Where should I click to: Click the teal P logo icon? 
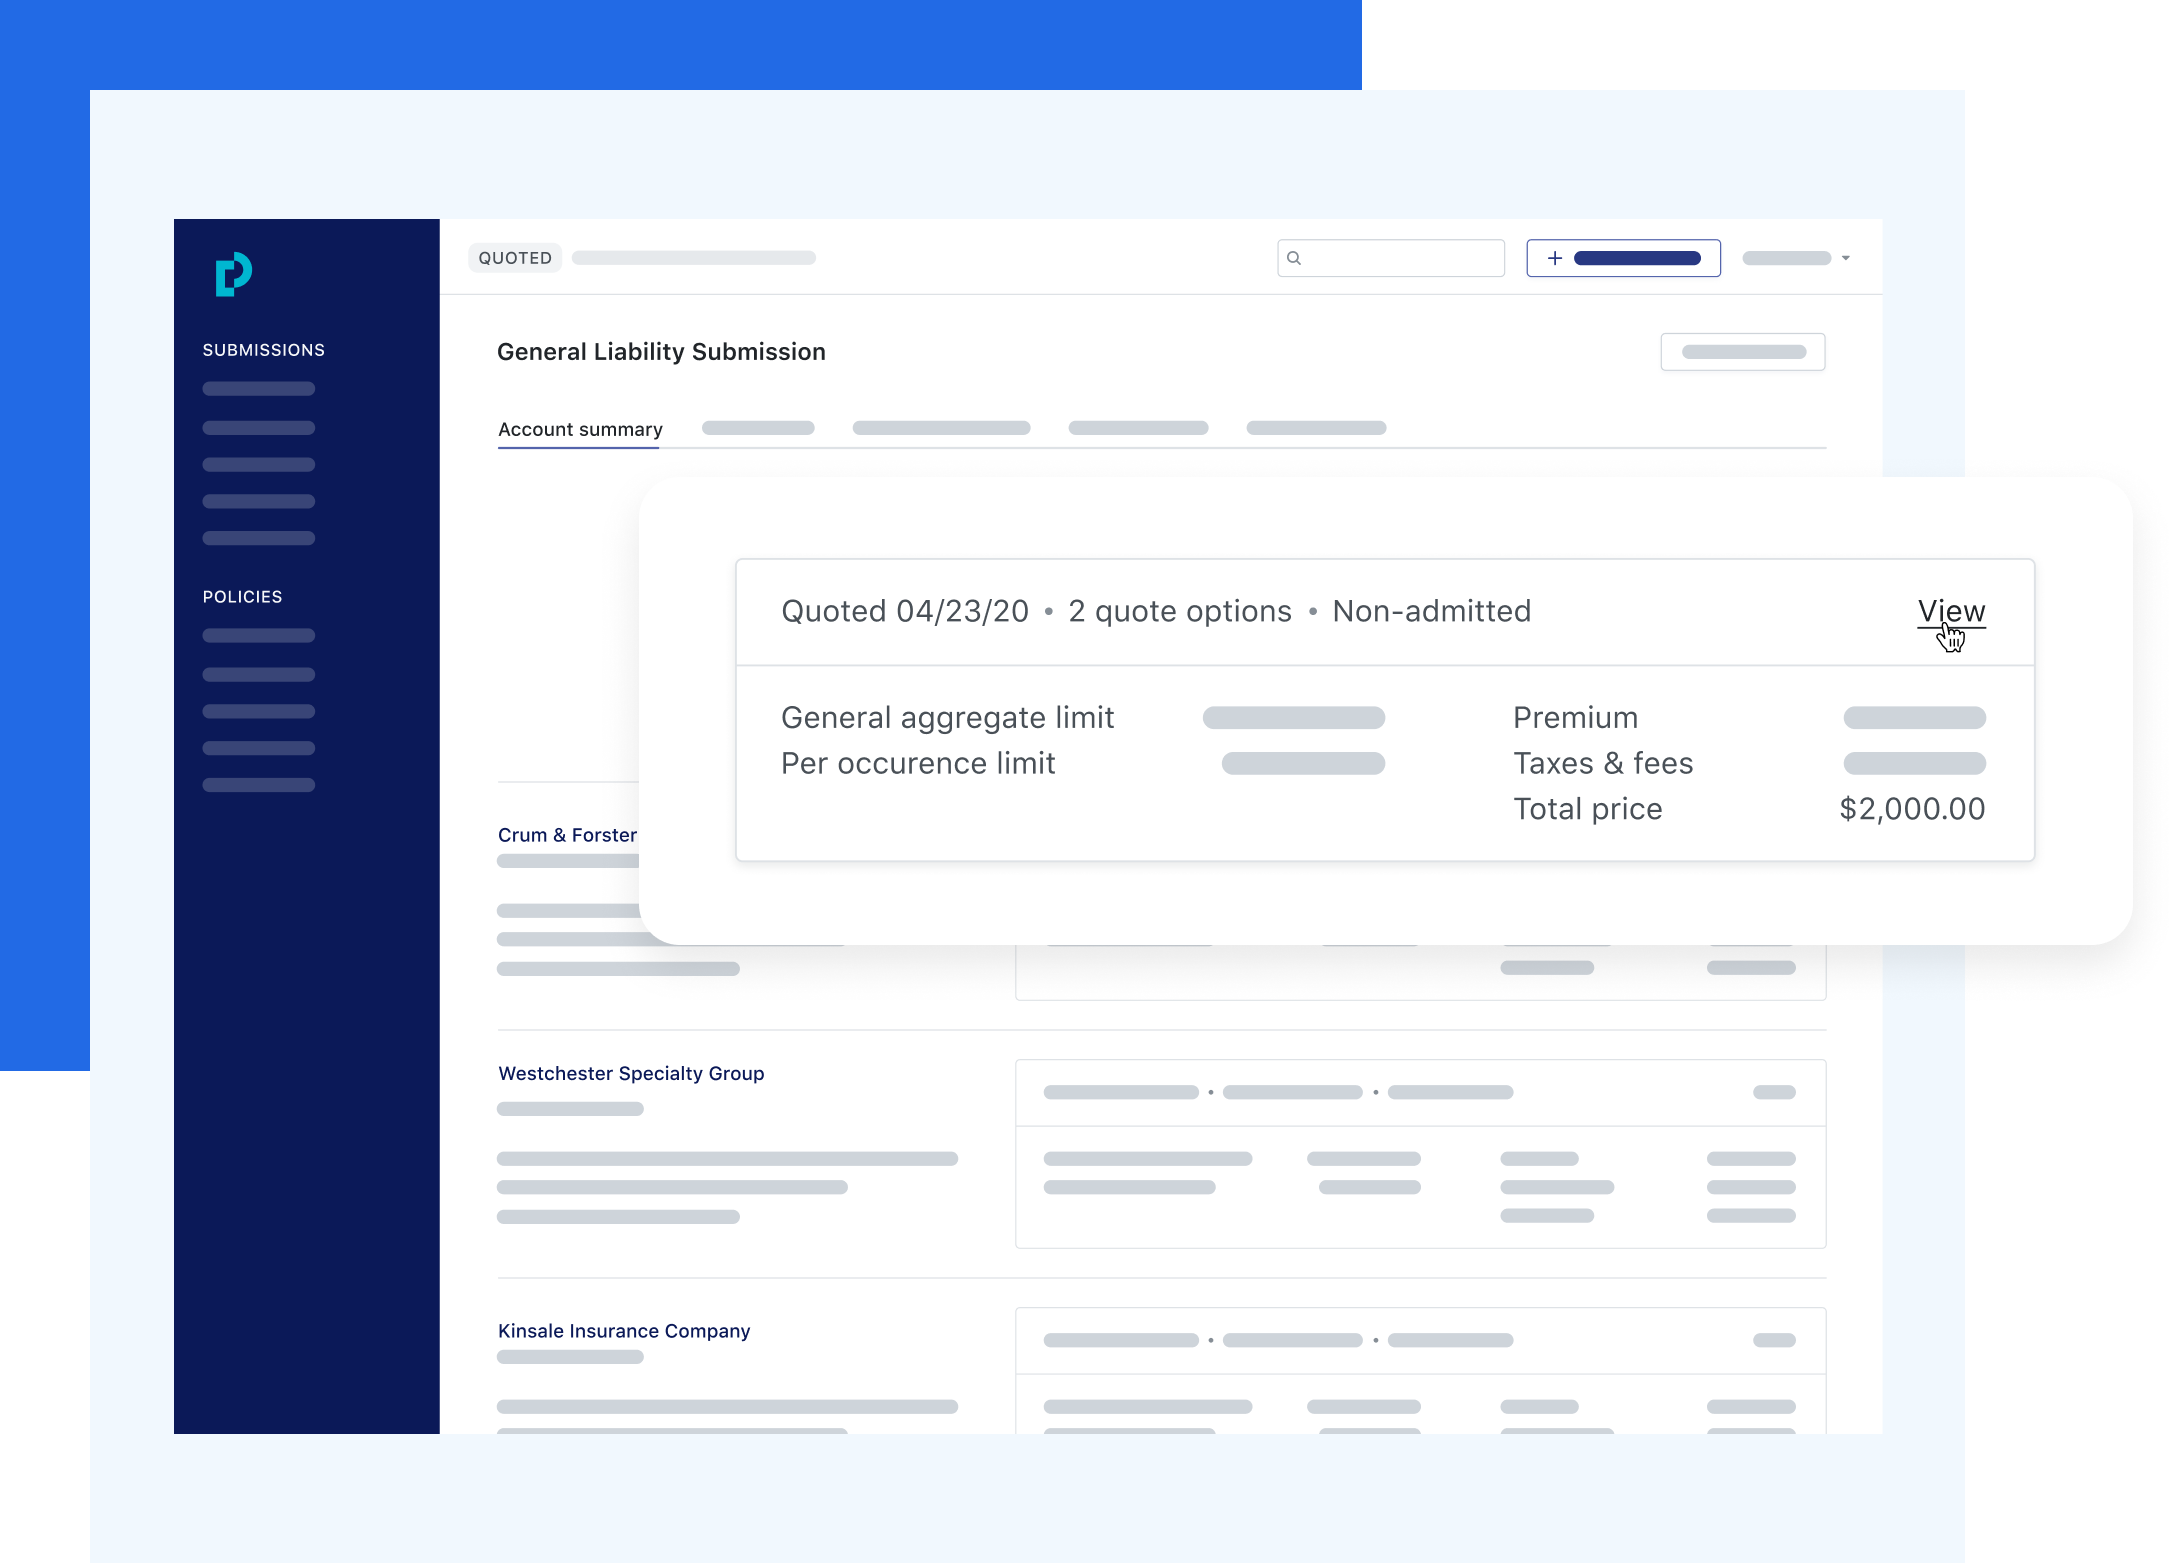(233, 274)
